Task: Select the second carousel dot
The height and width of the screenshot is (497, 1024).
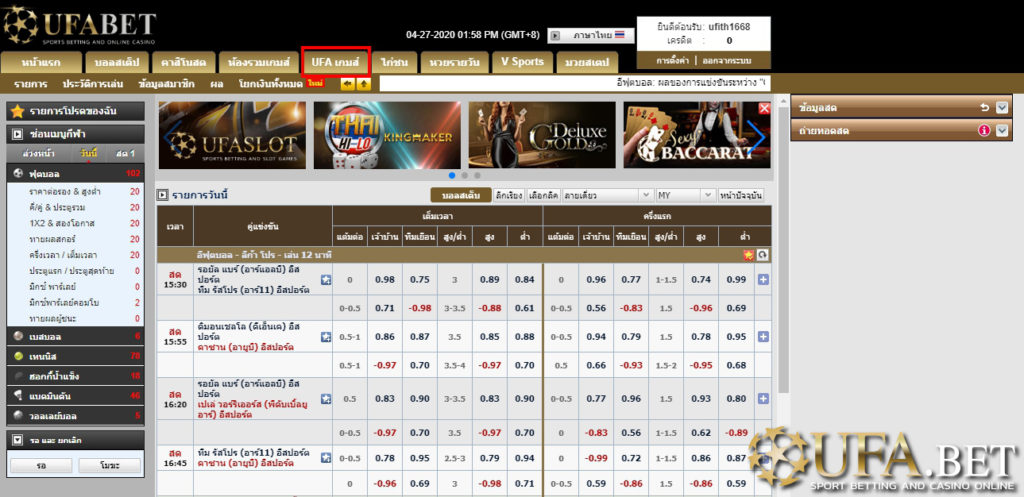Action: [464, 175]
